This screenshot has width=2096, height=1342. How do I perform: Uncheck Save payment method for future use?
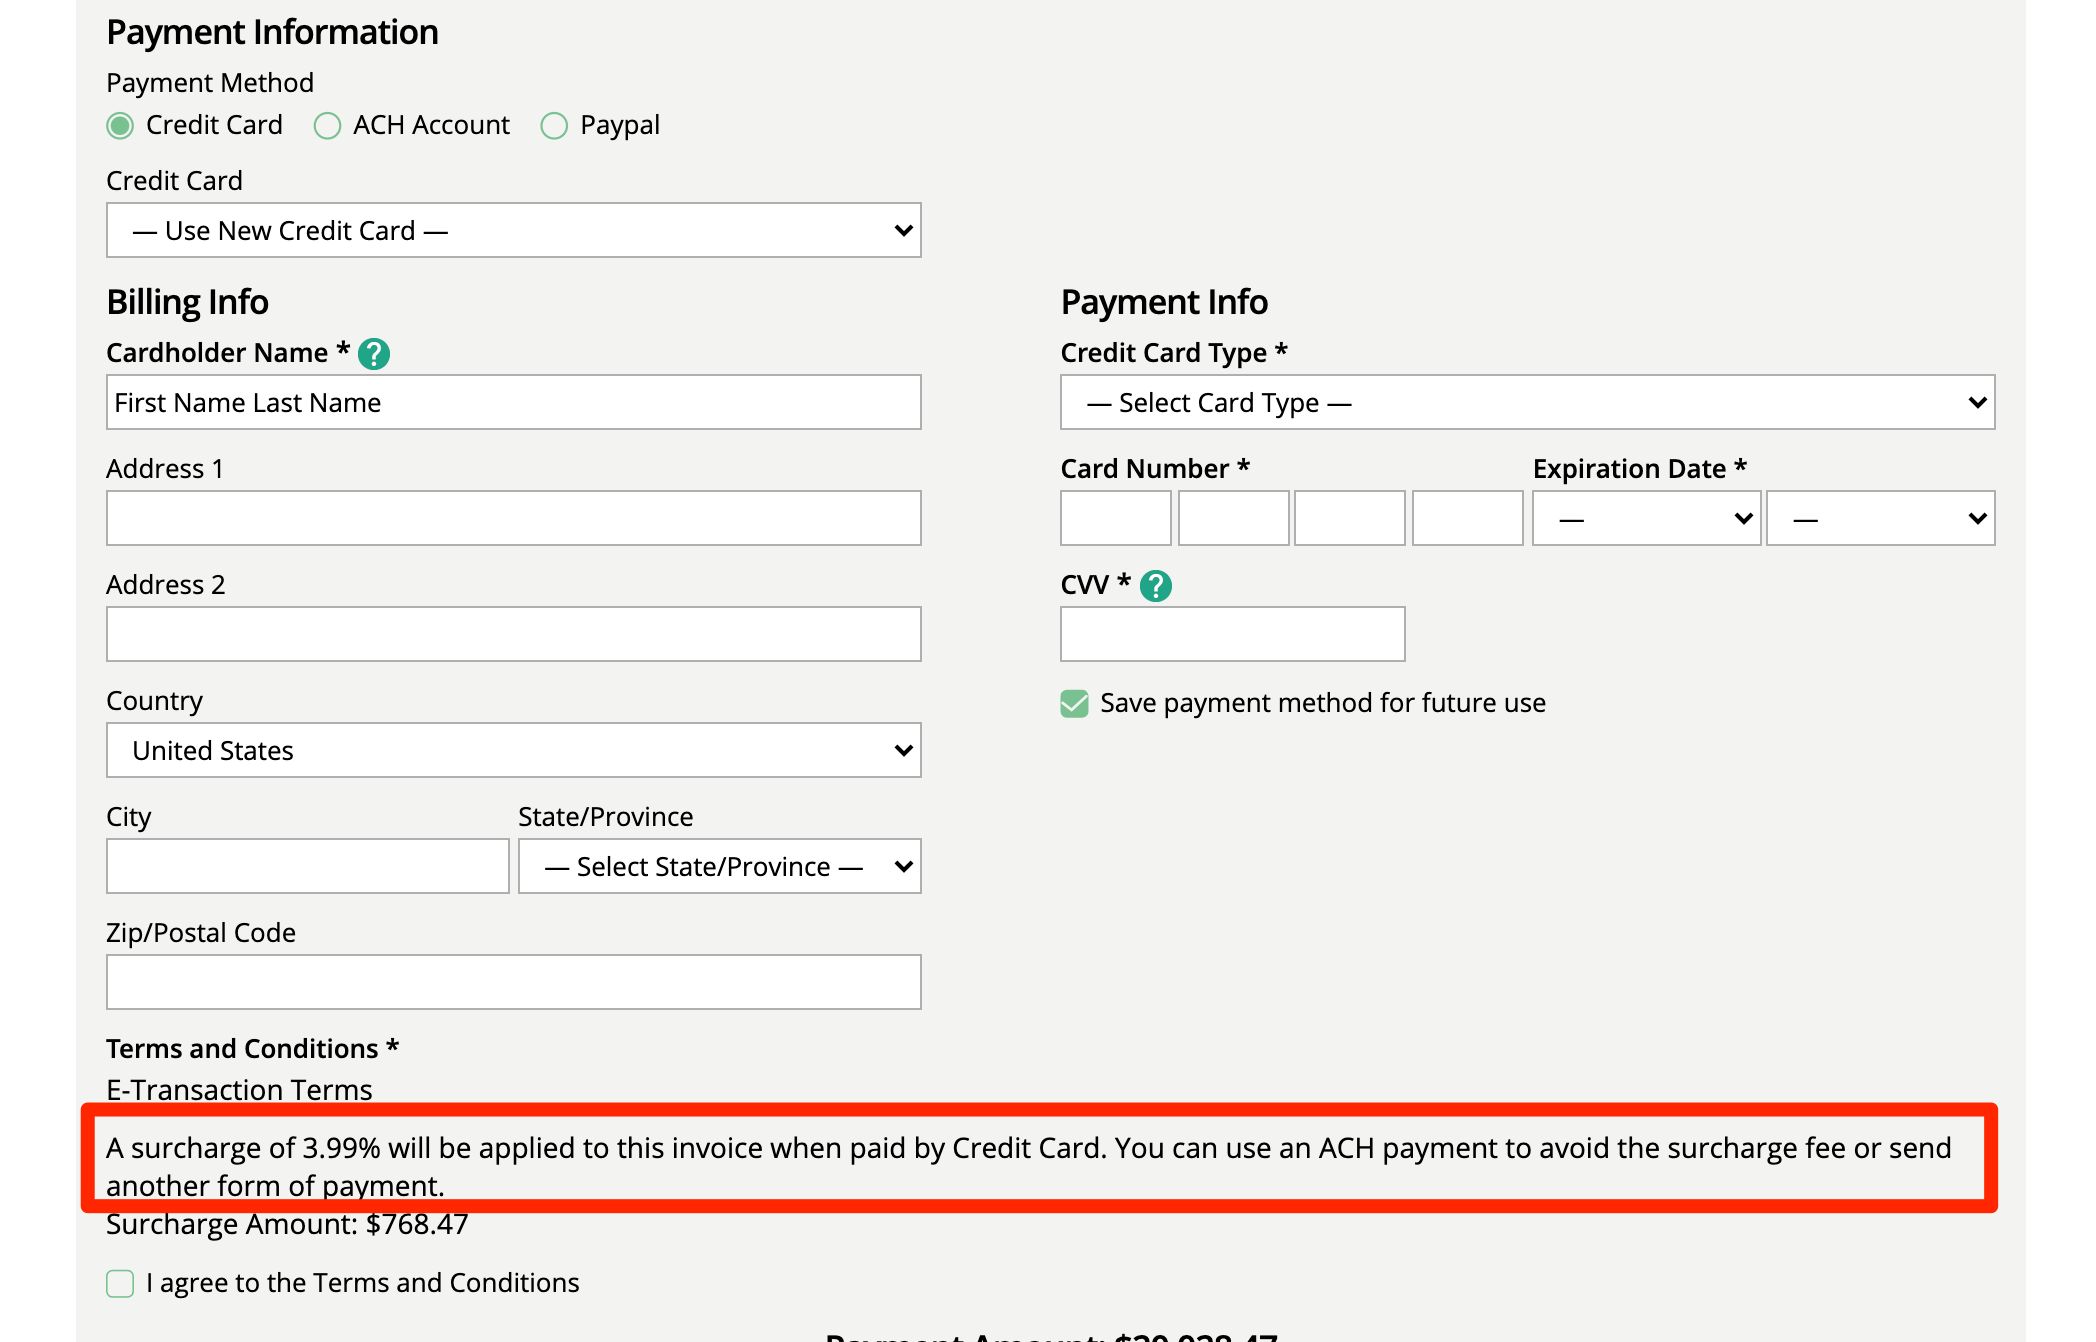(x=1074, y=704)
